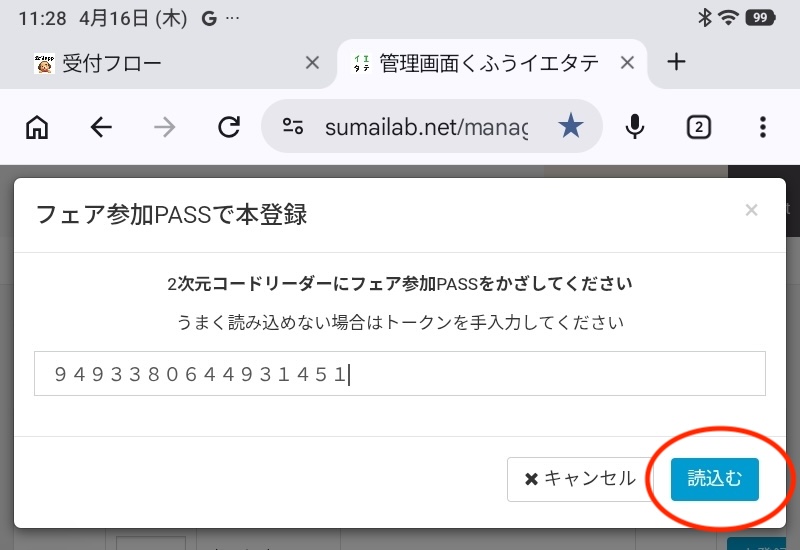Select the 管理画面くふうイエタテ tab

[480, 63]
